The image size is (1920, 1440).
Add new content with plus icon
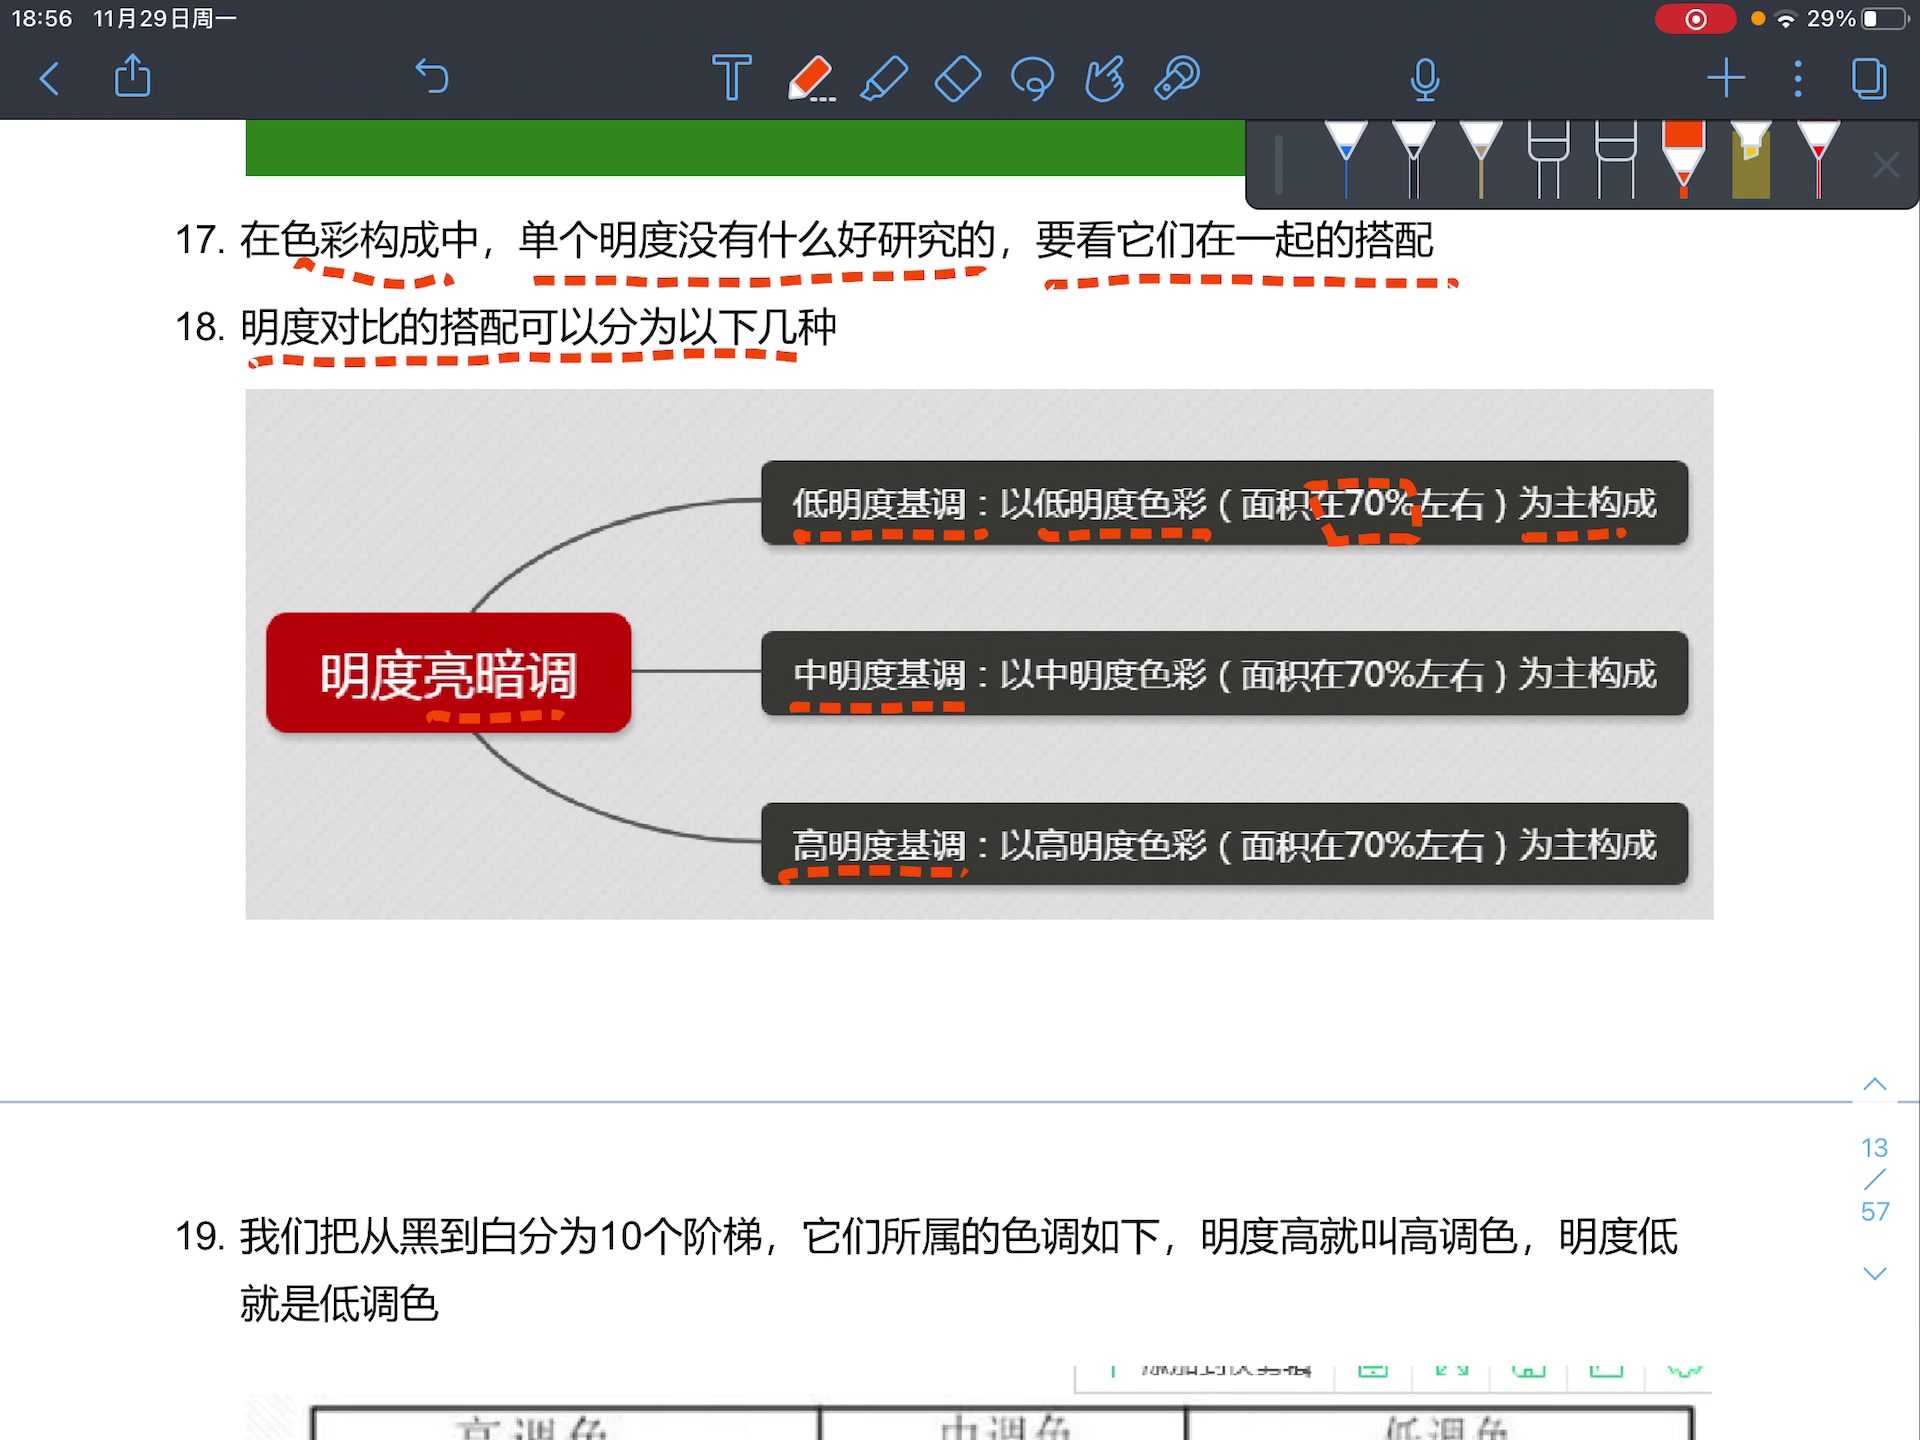click(x=1726, y=78)
